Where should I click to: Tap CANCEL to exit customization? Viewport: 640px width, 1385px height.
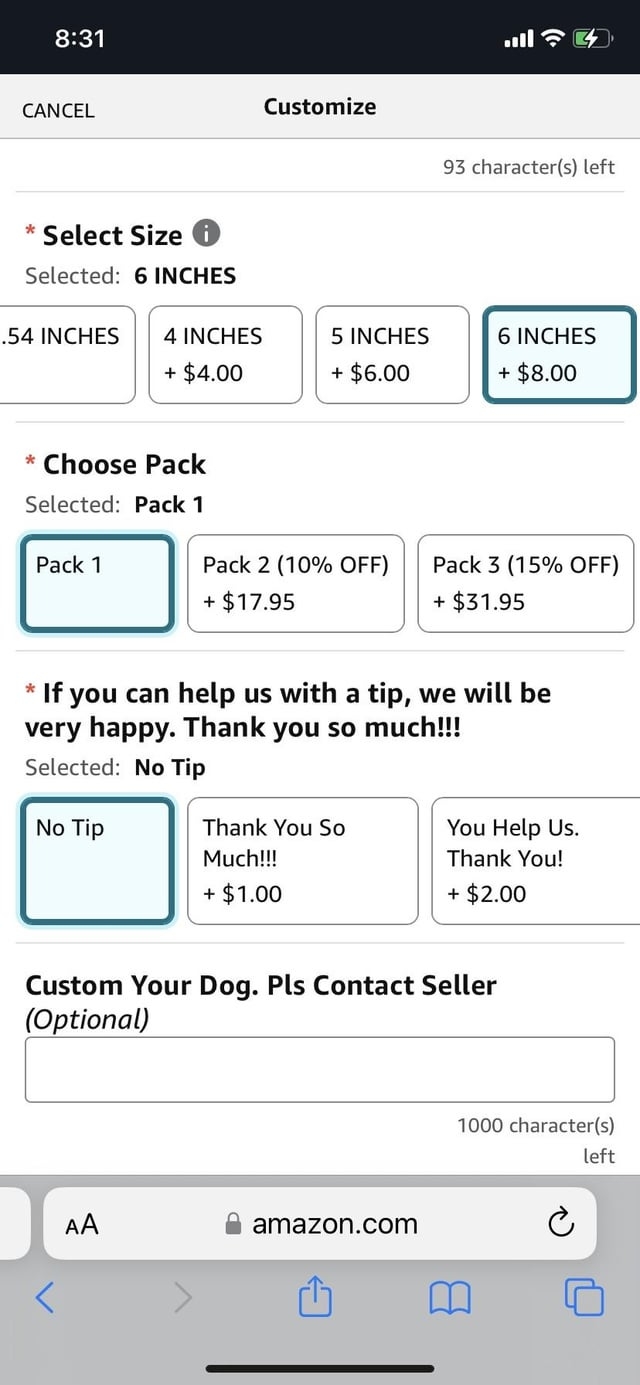coord(58,110)
